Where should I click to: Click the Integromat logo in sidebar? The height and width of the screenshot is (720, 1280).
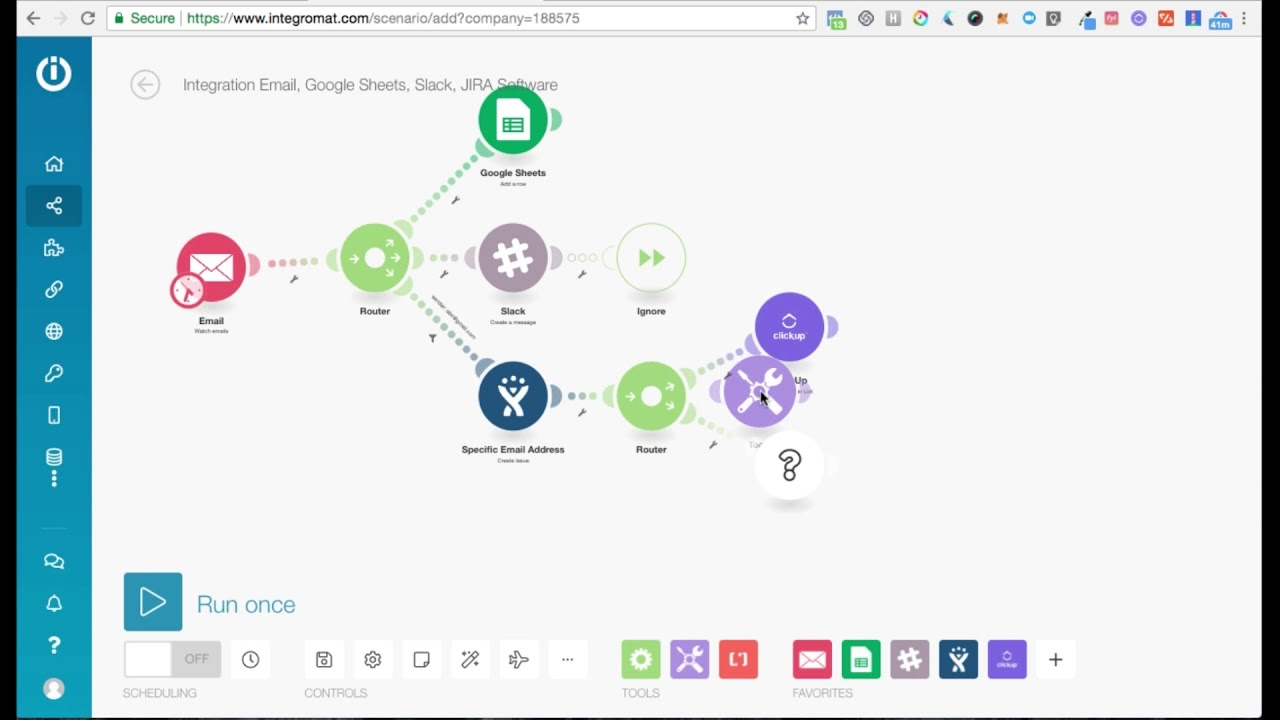(54, 73)
